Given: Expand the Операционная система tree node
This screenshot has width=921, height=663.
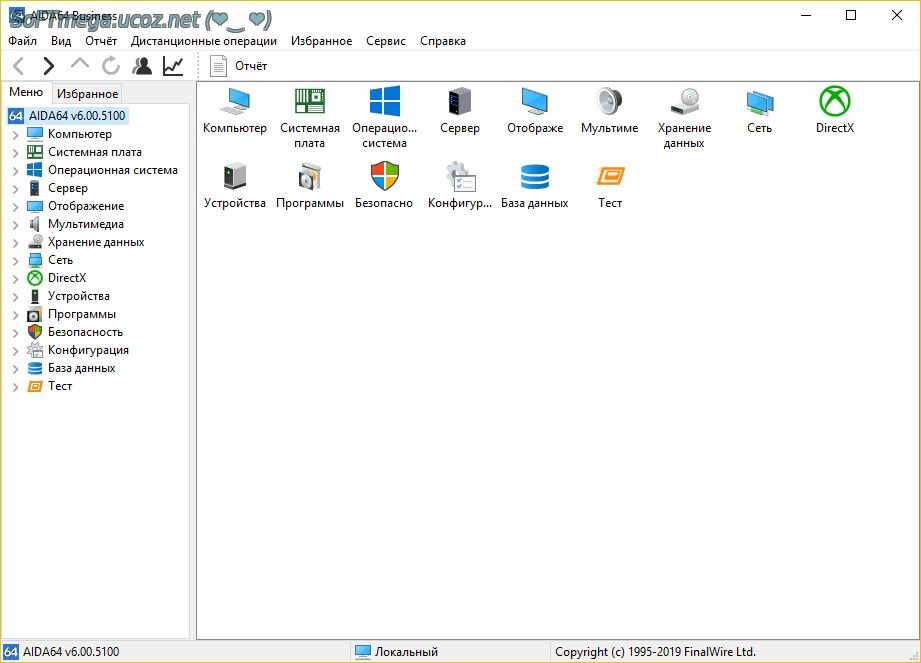Looking at the screenshot, I should pyautogui.click(x=16, y=171).
